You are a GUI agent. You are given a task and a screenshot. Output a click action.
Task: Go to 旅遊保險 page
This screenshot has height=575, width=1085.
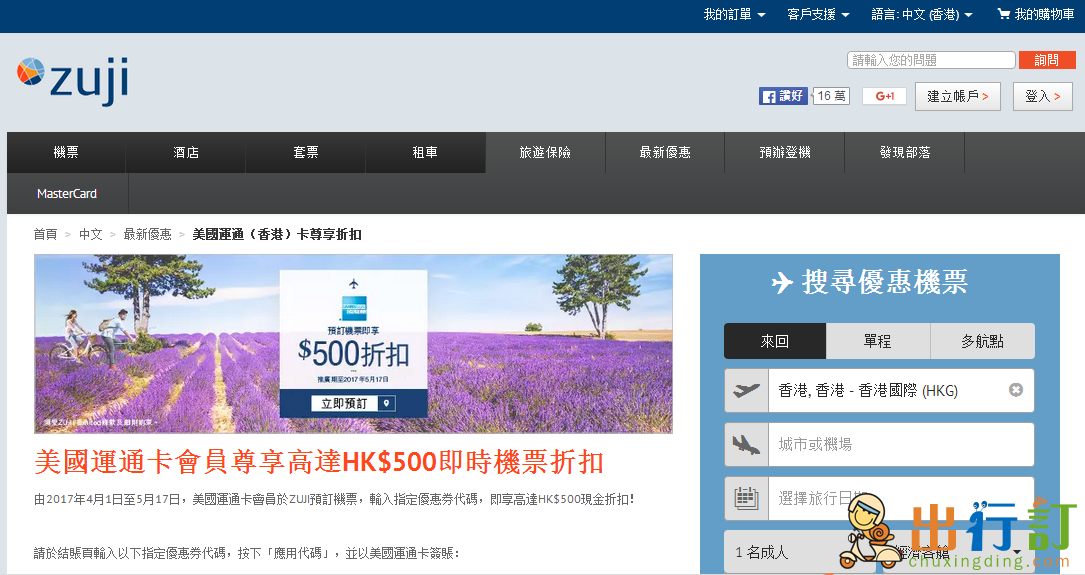545,152
